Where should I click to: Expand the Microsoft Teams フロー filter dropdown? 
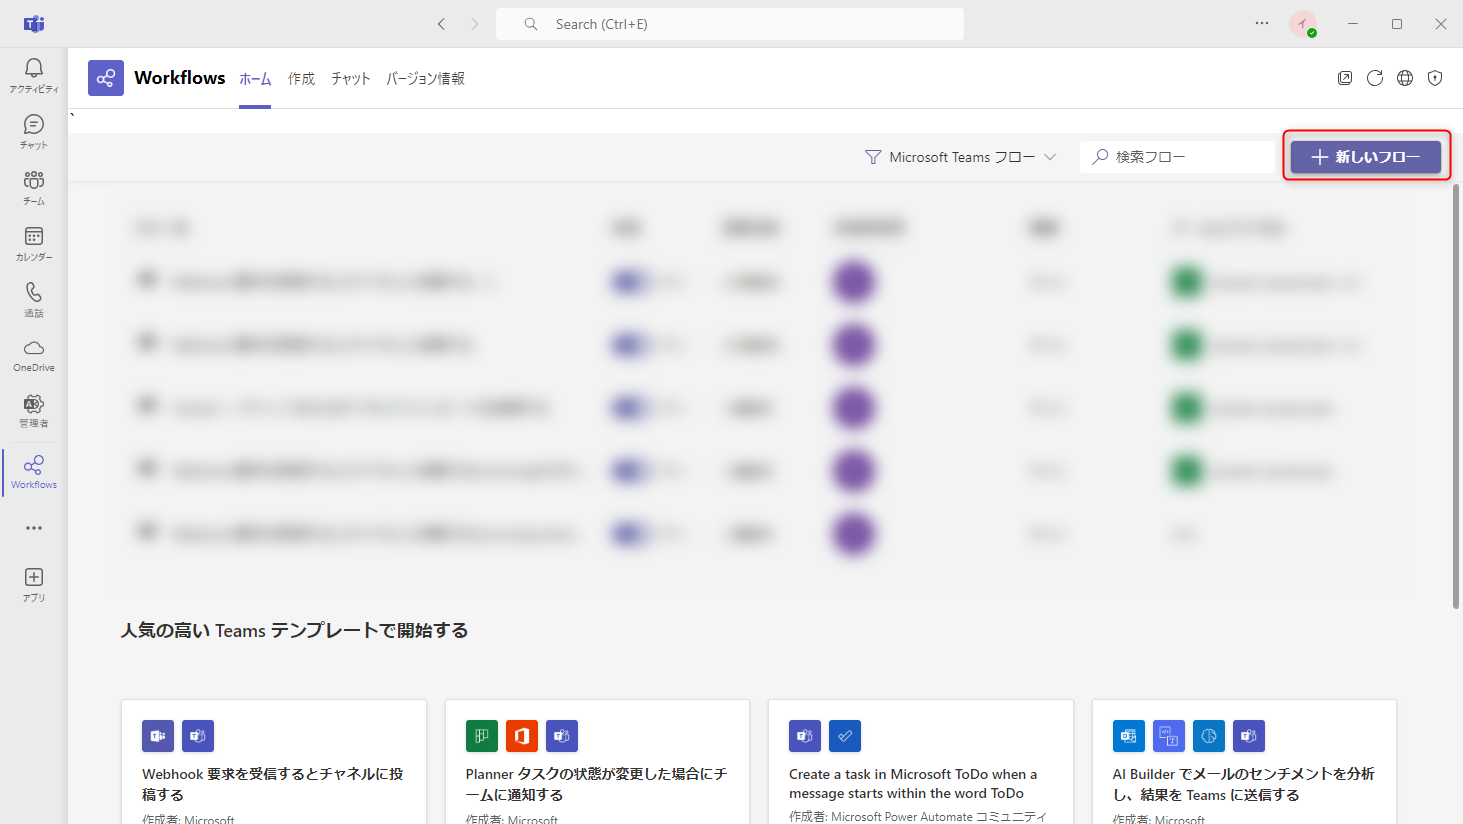pyautogui.click(x=960, y=157)
